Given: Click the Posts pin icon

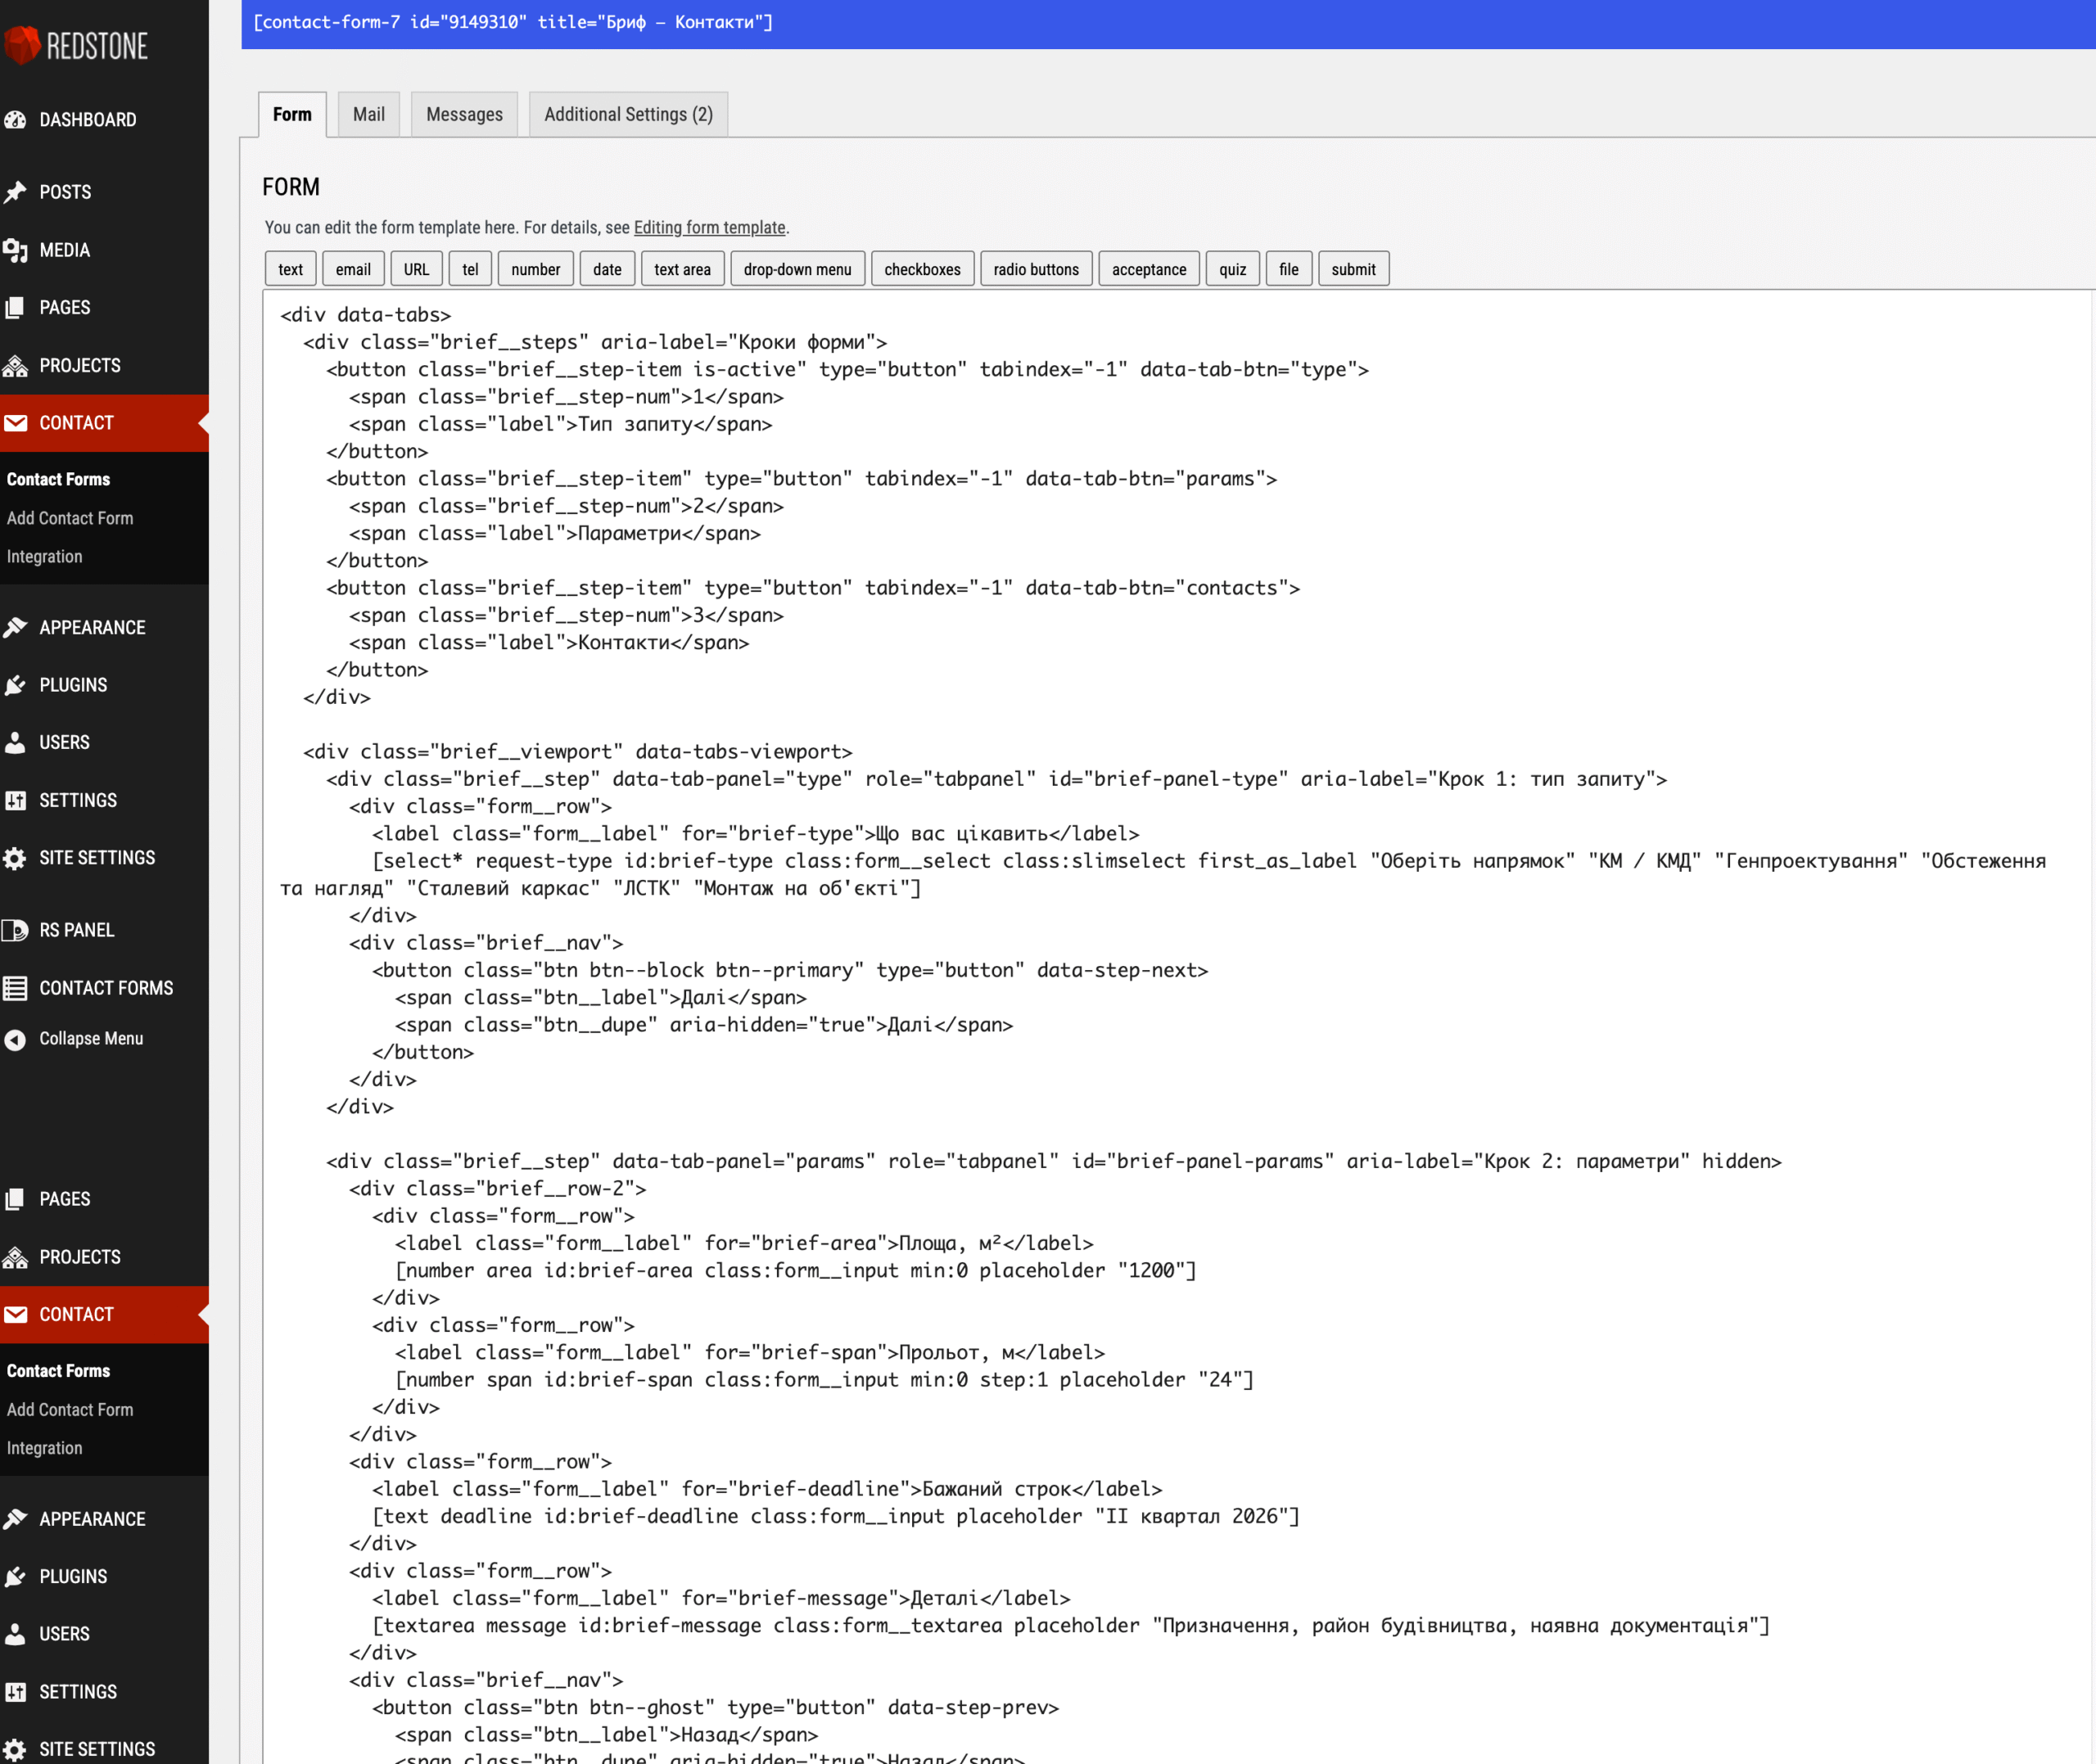Looking at the screenshot, I should [x=15, y=192].
